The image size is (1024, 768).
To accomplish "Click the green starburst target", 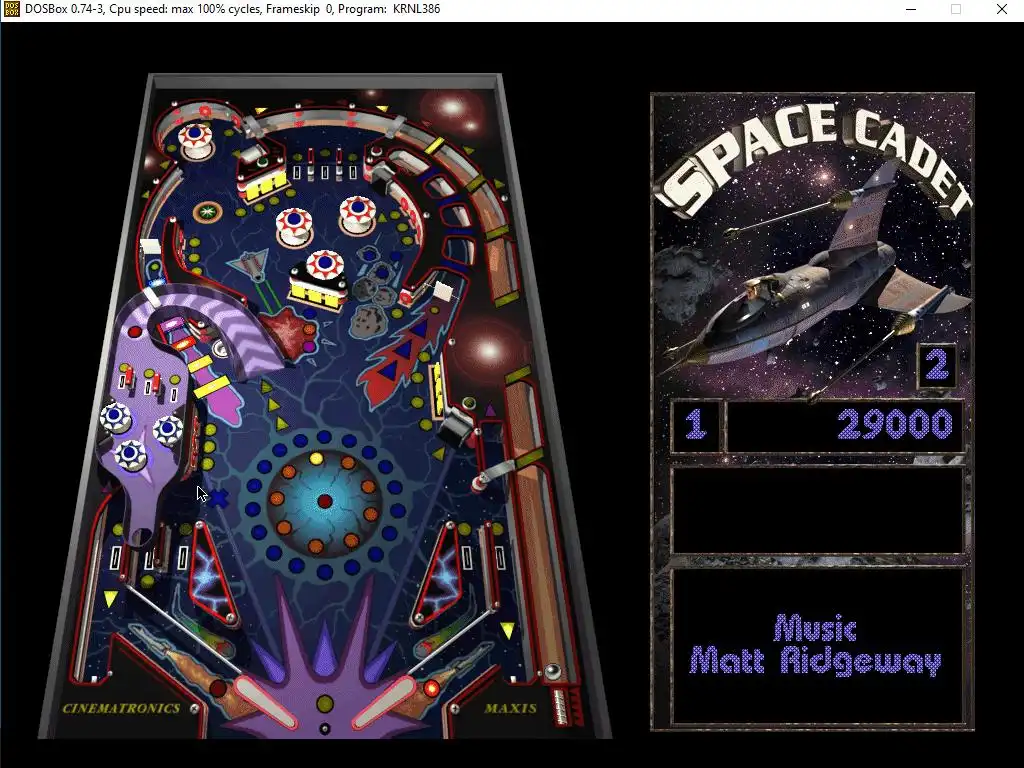I will (208, 212).
